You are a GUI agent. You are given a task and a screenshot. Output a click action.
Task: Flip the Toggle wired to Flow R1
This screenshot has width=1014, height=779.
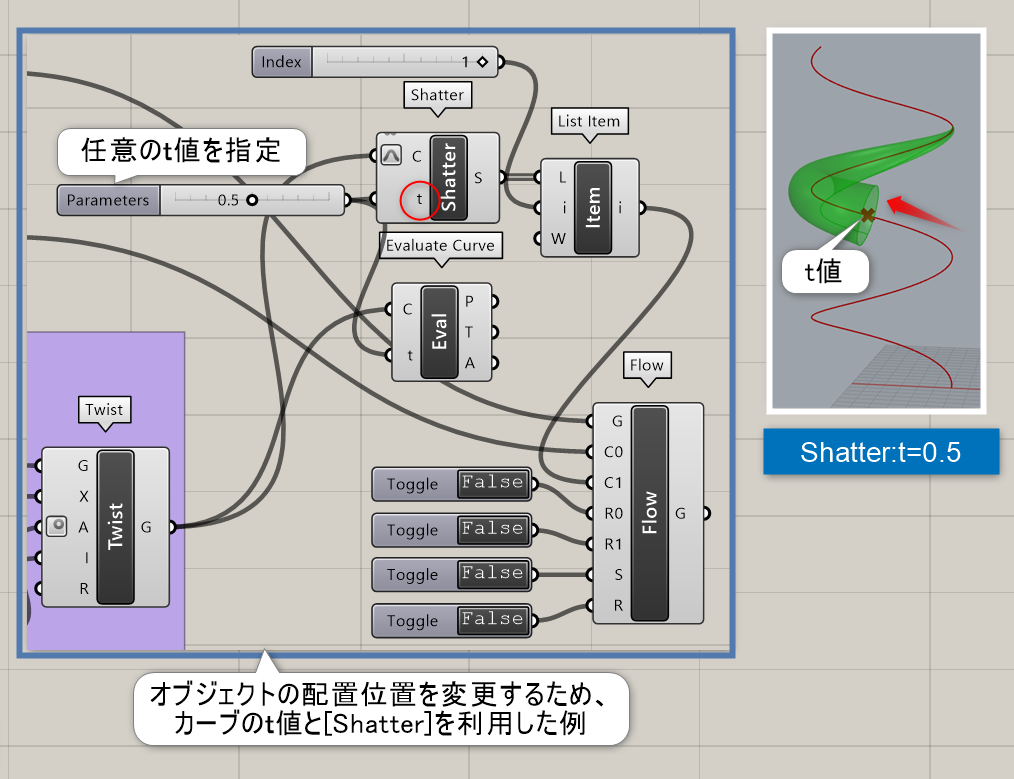click(x=492, y=529)
